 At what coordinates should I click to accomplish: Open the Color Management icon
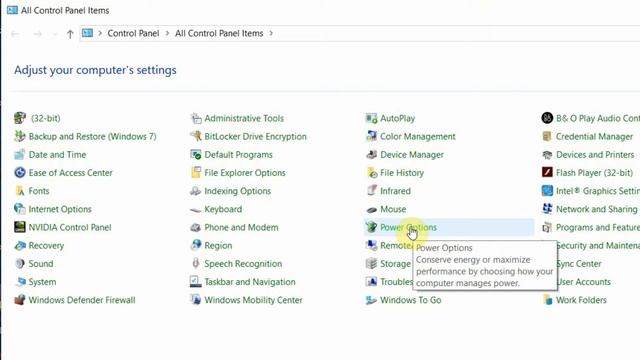[371, 136]
